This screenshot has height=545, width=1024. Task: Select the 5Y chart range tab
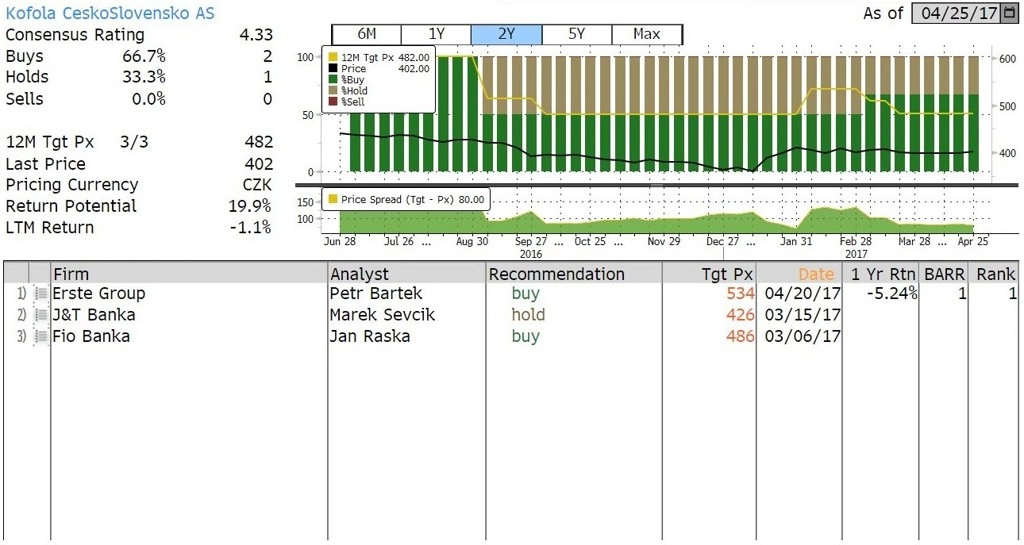tap(577, 35)
